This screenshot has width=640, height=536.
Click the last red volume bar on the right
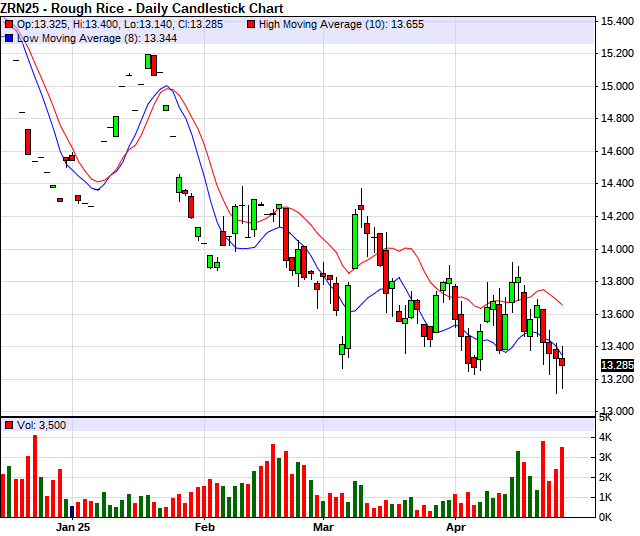563,482
